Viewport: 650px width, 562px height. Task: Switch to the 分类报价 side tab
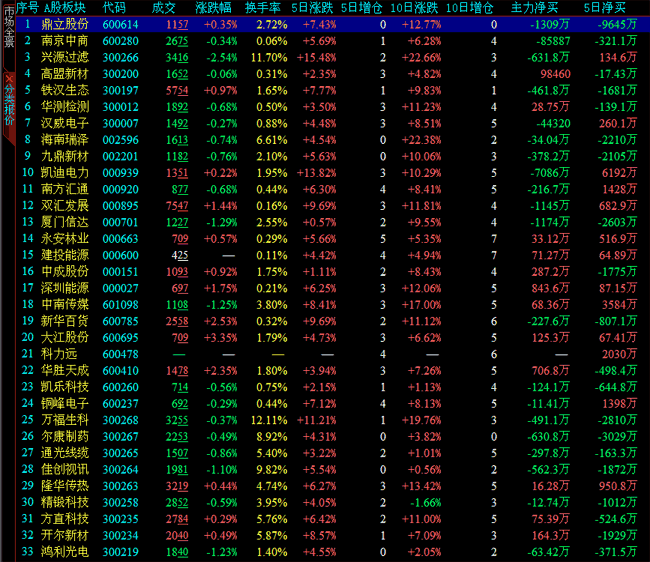9,104
